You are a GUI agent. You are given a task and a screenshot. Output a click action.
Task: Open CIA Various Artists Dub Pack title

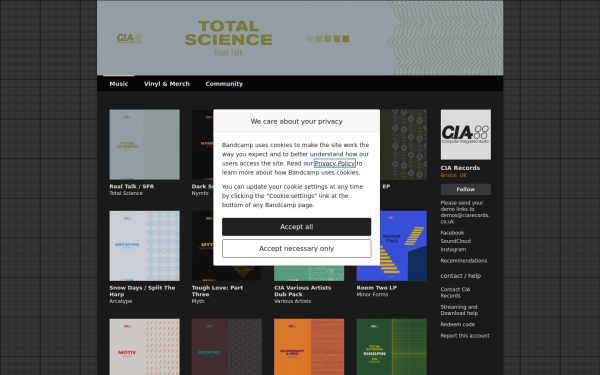click(x=302, y=291)
